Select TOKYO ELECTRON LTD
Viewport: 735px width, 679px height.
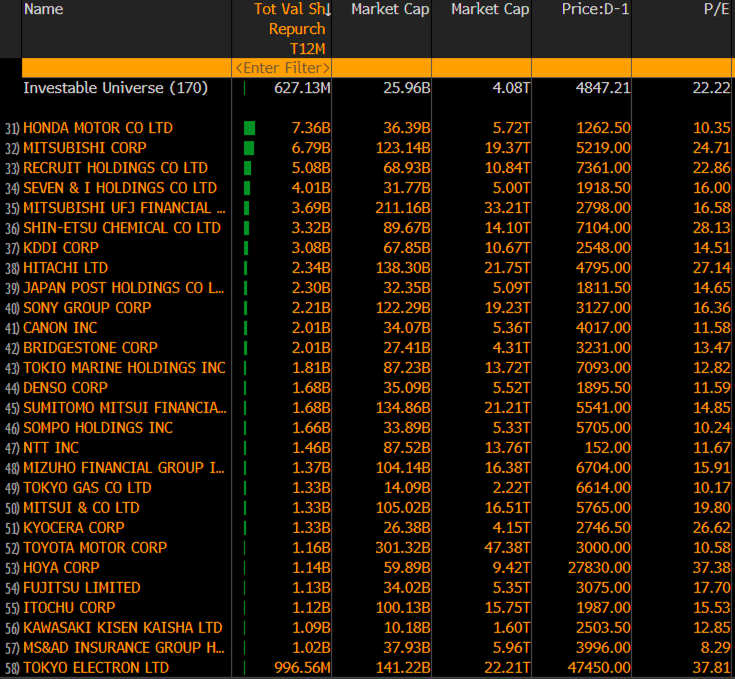[x=96, y=667]
